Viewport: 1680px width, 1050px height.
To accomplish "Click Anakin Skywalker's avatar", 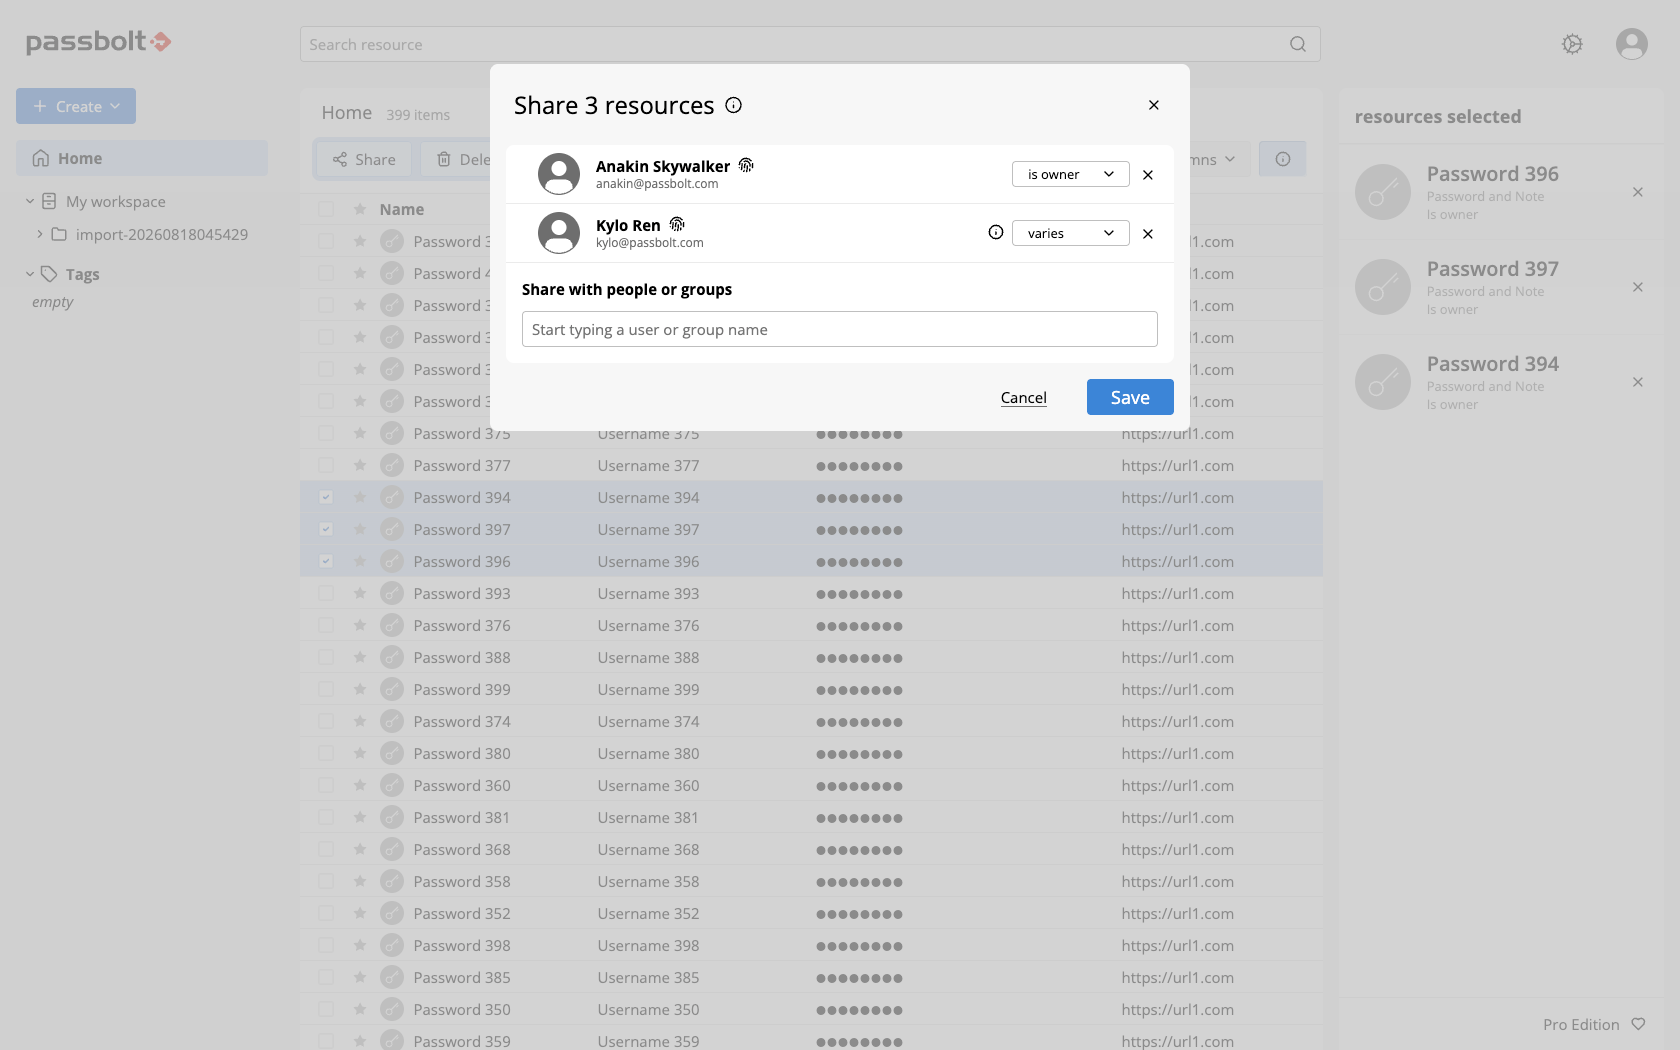I will pyautogui.click(x=559, y=174).
